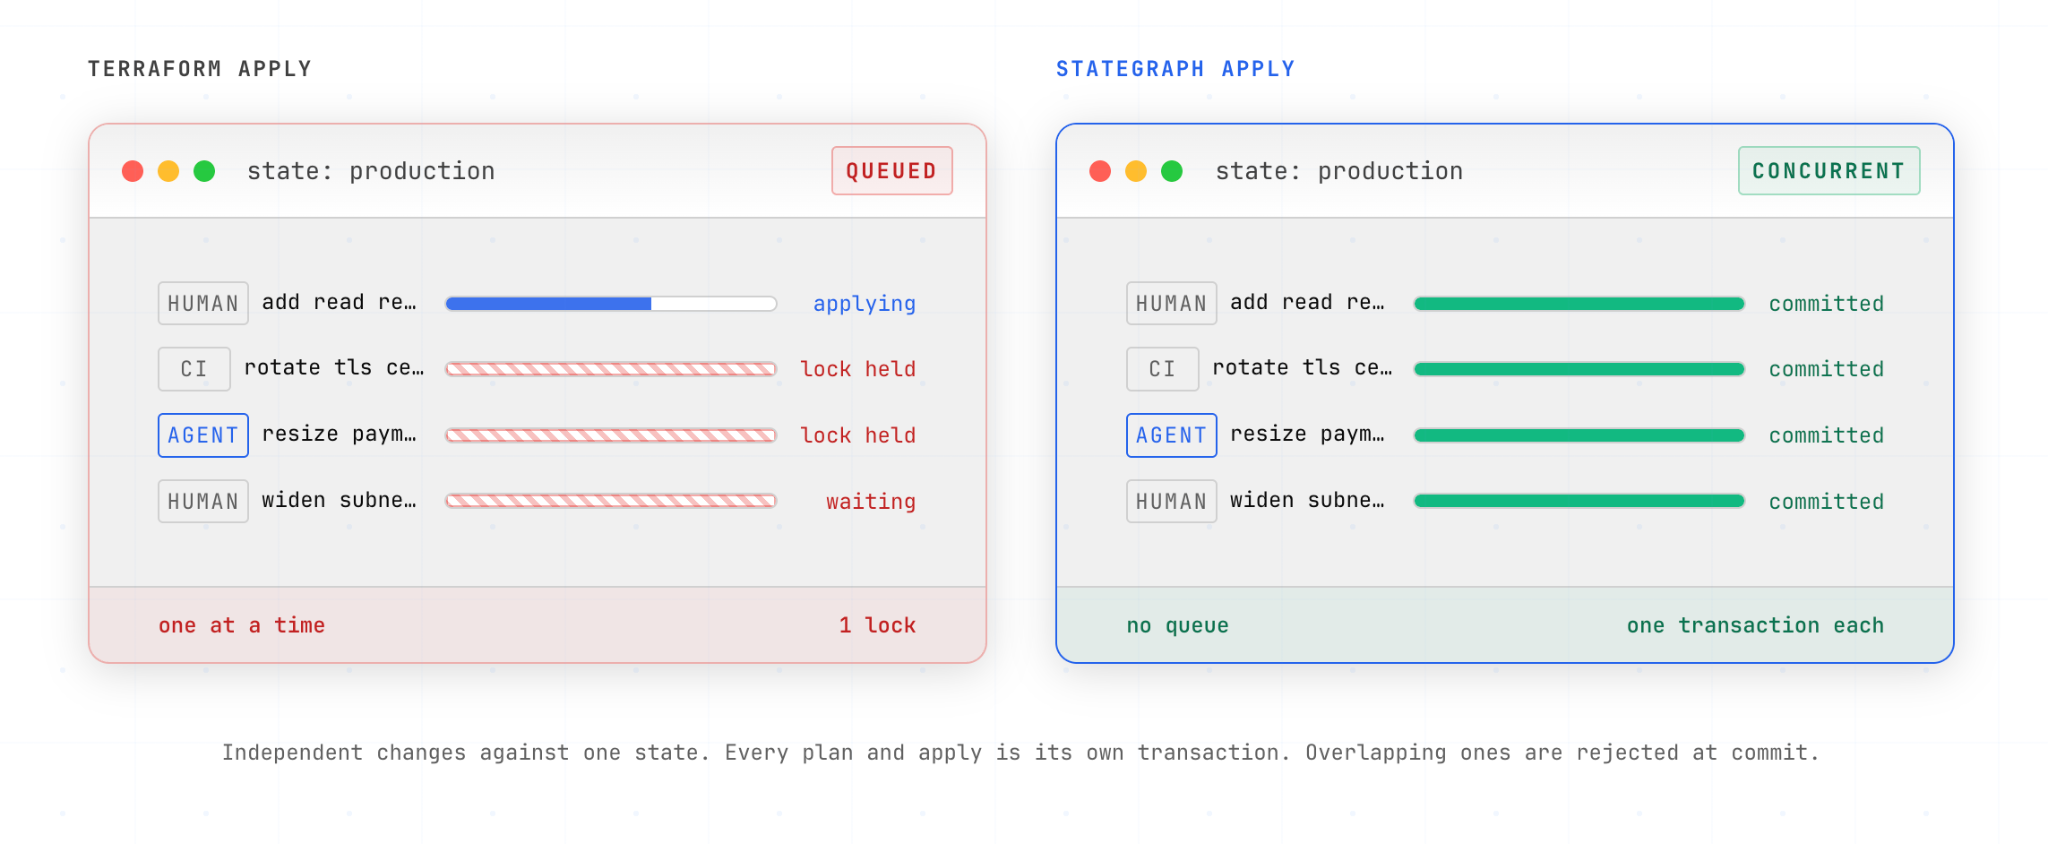2048x844 pixels.
Task: Select HUMAN tag on Stategraph 'add read re…' row
Action: 1171,303
